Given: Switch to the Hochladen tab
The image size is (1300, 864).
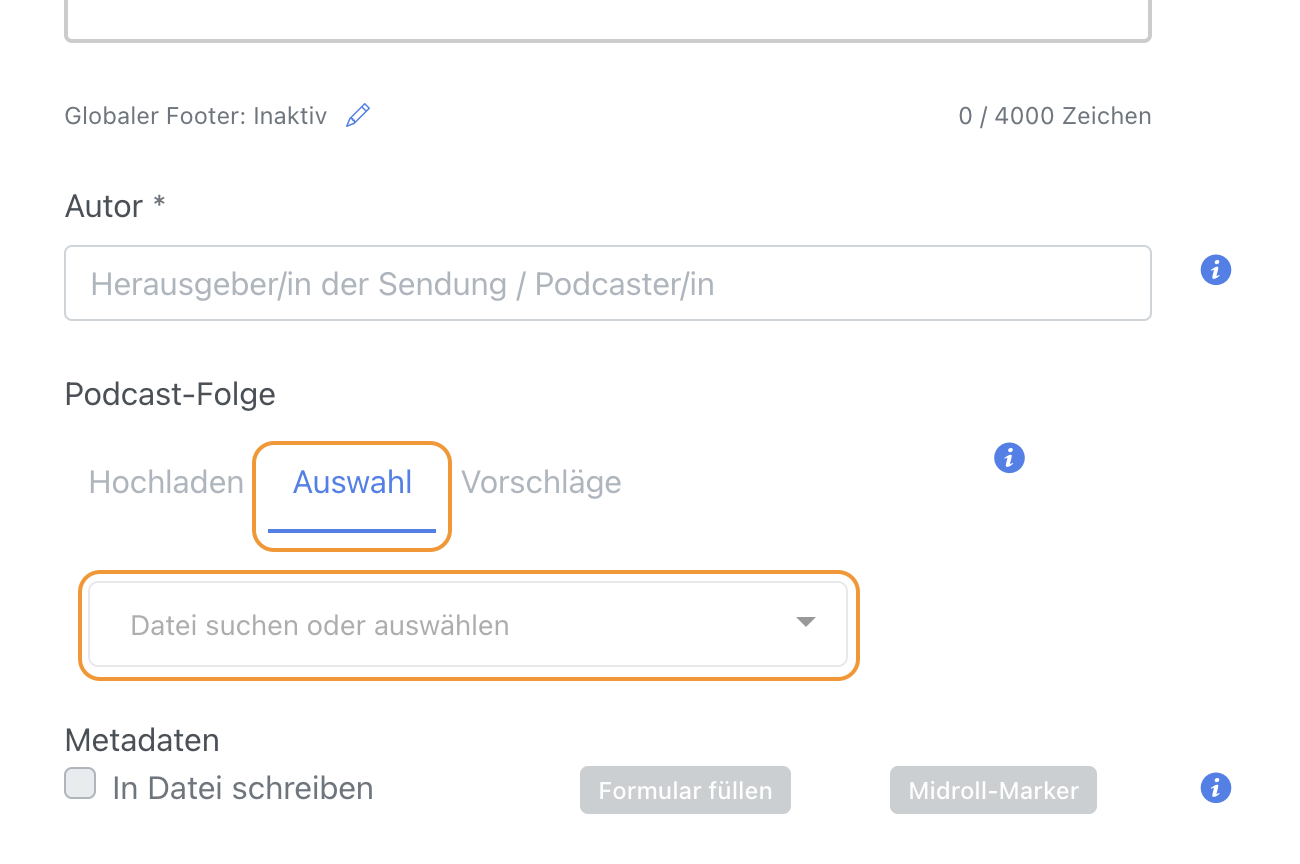Looking at the screenshot, I should [166, 483].
